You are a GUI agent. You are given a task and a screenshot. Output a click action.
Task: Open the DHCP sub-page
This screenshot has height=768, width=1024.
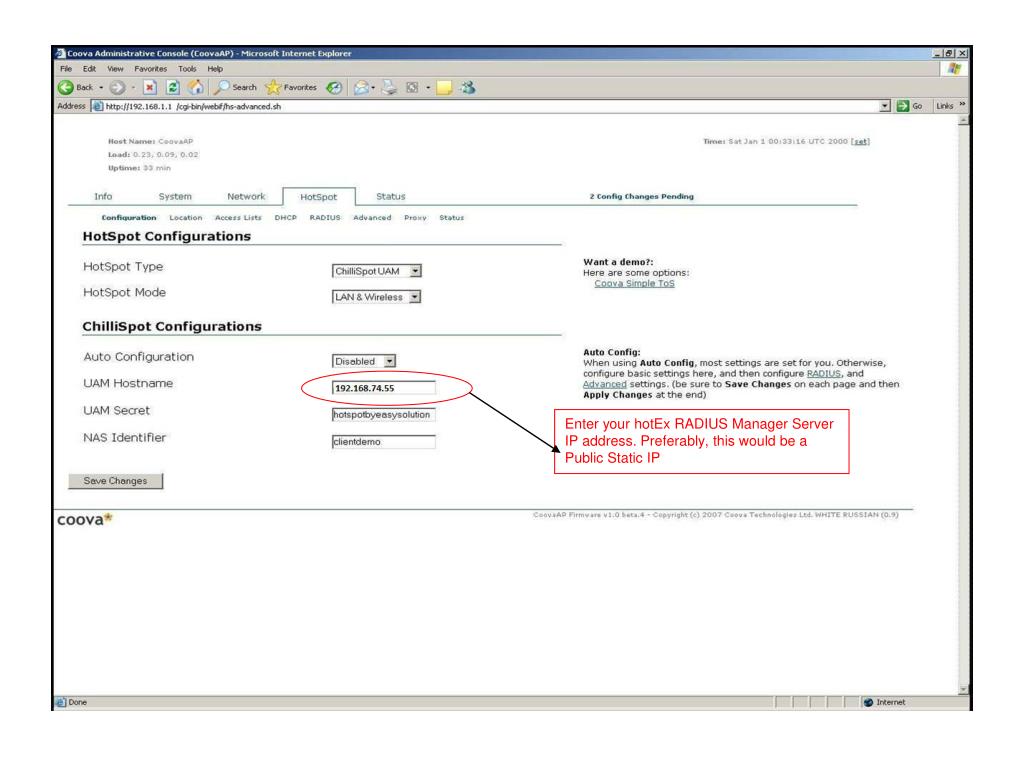pyautogui.click(x=285, y=217)
